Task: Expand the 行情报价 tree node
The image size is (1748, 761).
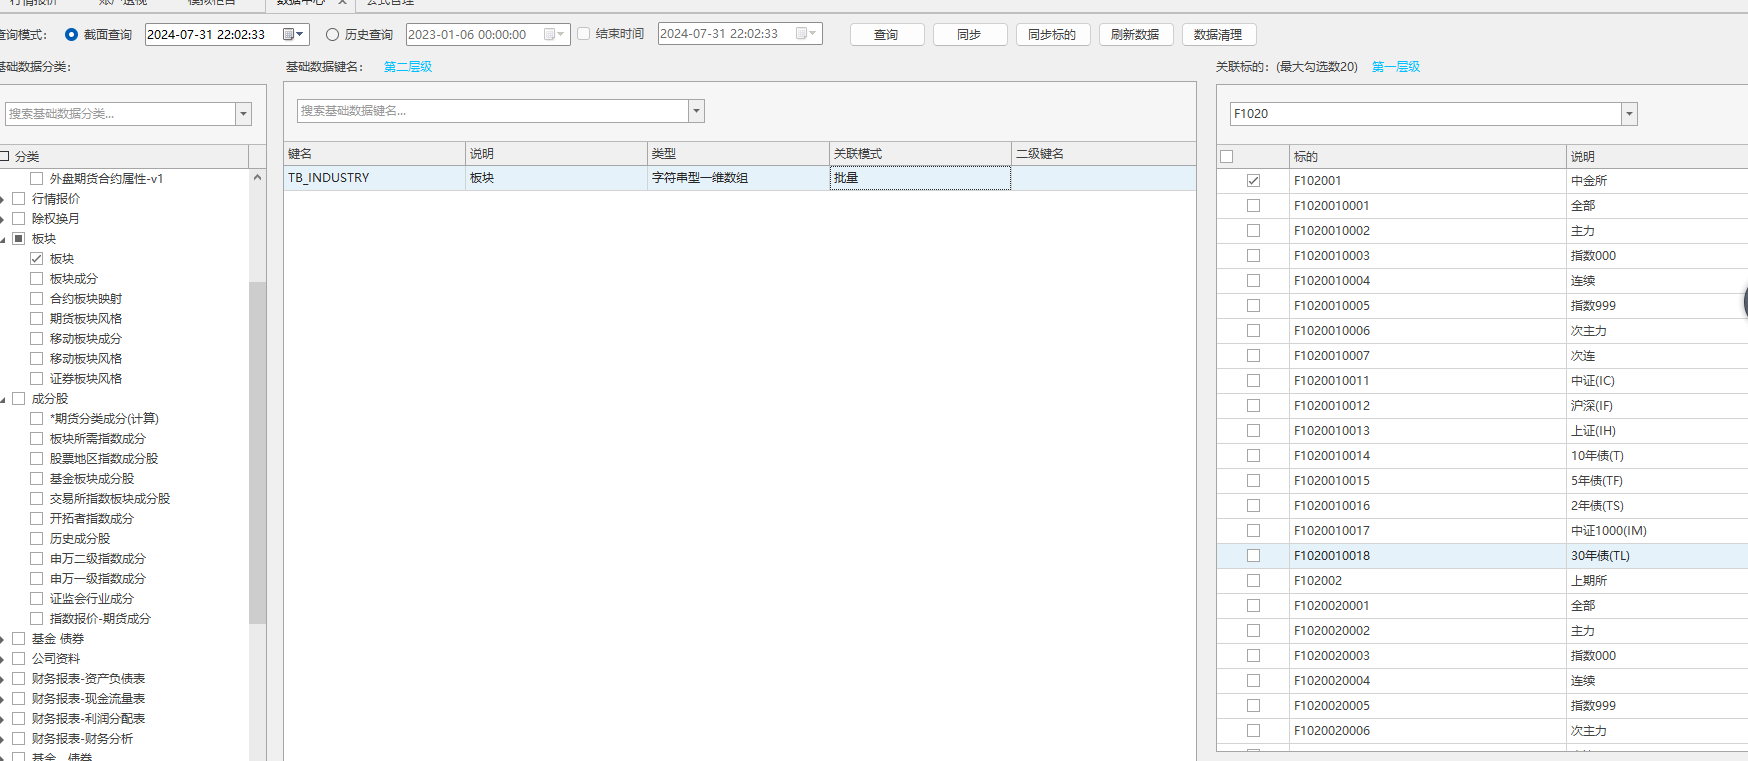Action: point(3,199)
